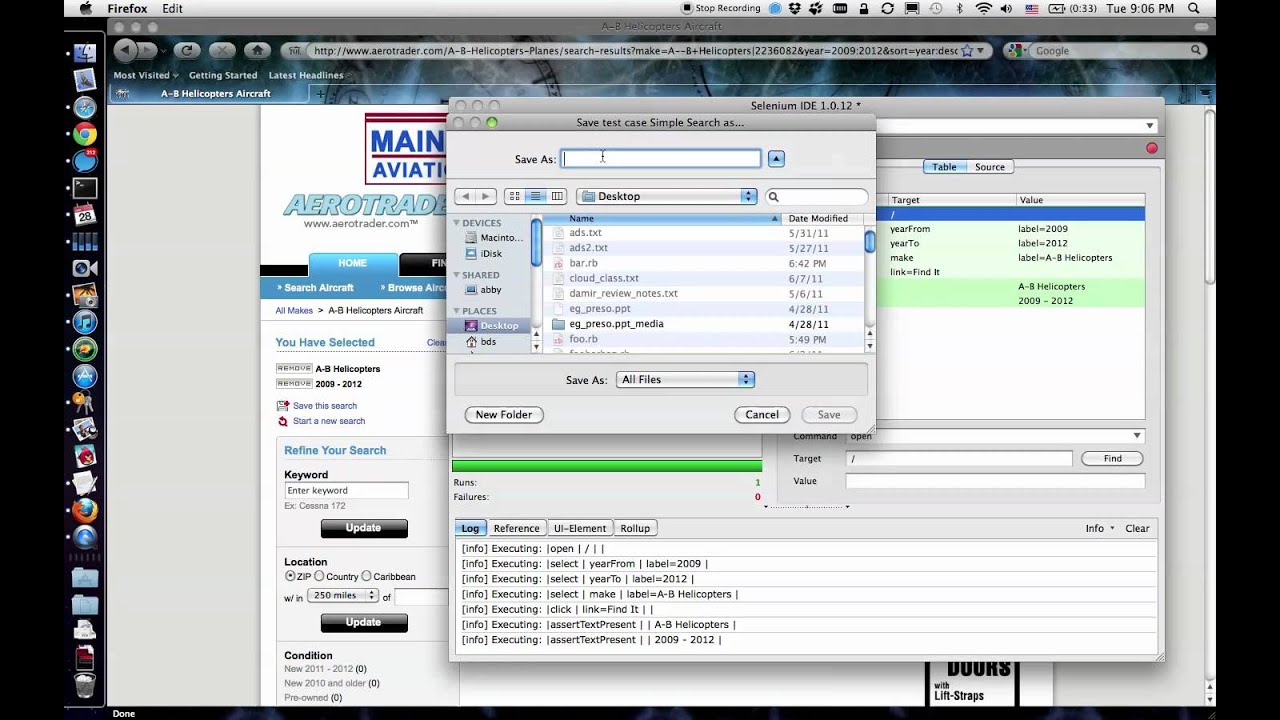The image size is (1280, 720).
Task: Open the Wi-Fi status menu
Action: (984, 8)
